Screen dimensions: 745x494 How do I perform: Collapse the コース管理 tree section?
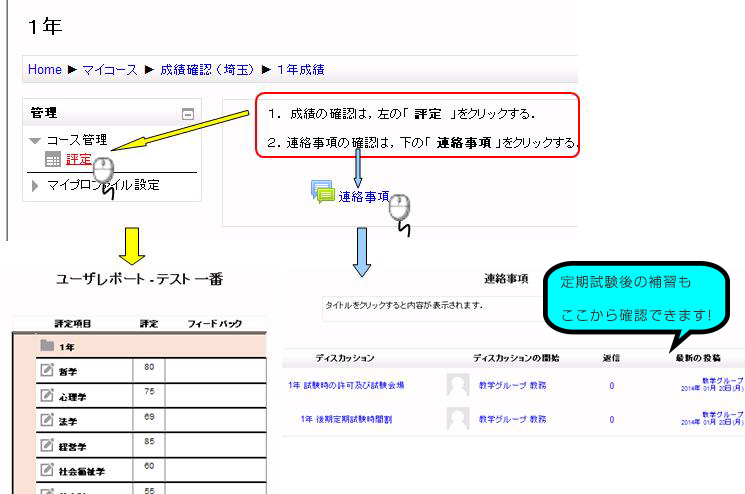(x=35, y=141)
